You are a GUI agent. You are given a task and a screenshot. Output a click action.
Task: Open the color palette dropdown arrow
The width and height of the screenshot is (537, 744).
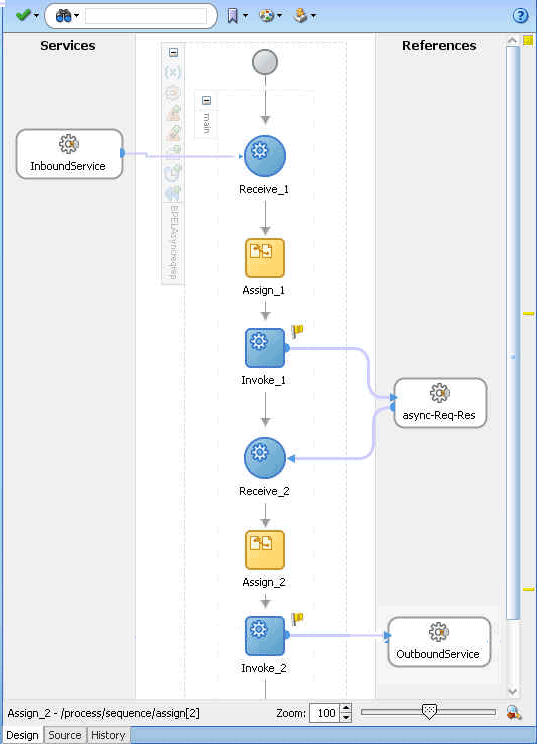279,16
